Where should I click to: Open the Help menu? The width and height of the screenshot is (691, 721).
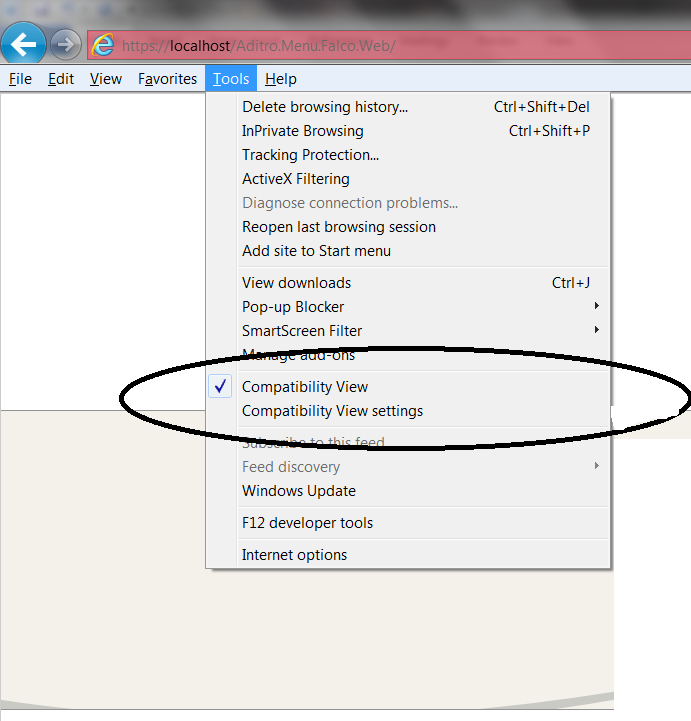pyautogui.click(x=281, y=79)
